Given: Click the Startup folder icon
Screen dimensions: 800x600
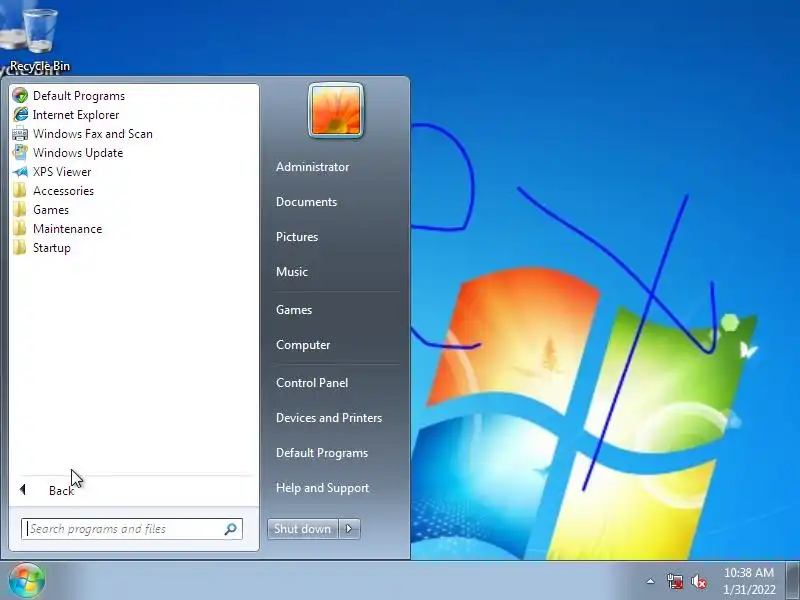Looking at the screenshot, I should coord(20,247).
